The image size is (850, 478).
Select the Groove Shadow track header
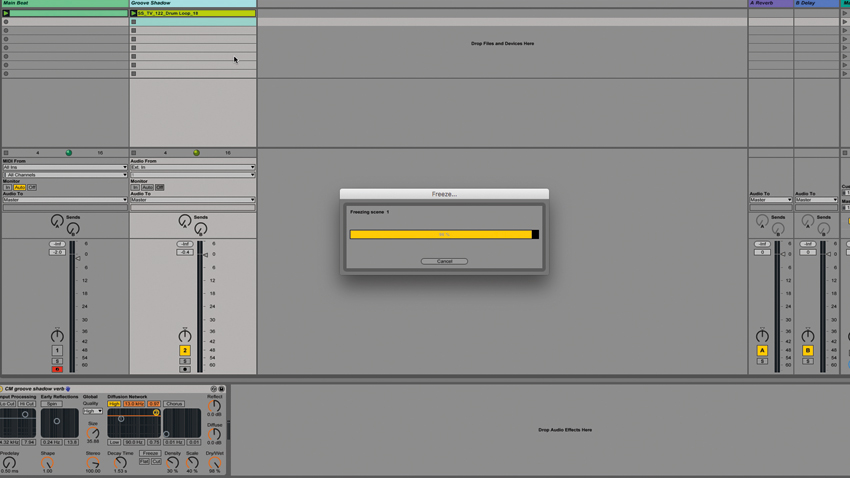(192, 3)
